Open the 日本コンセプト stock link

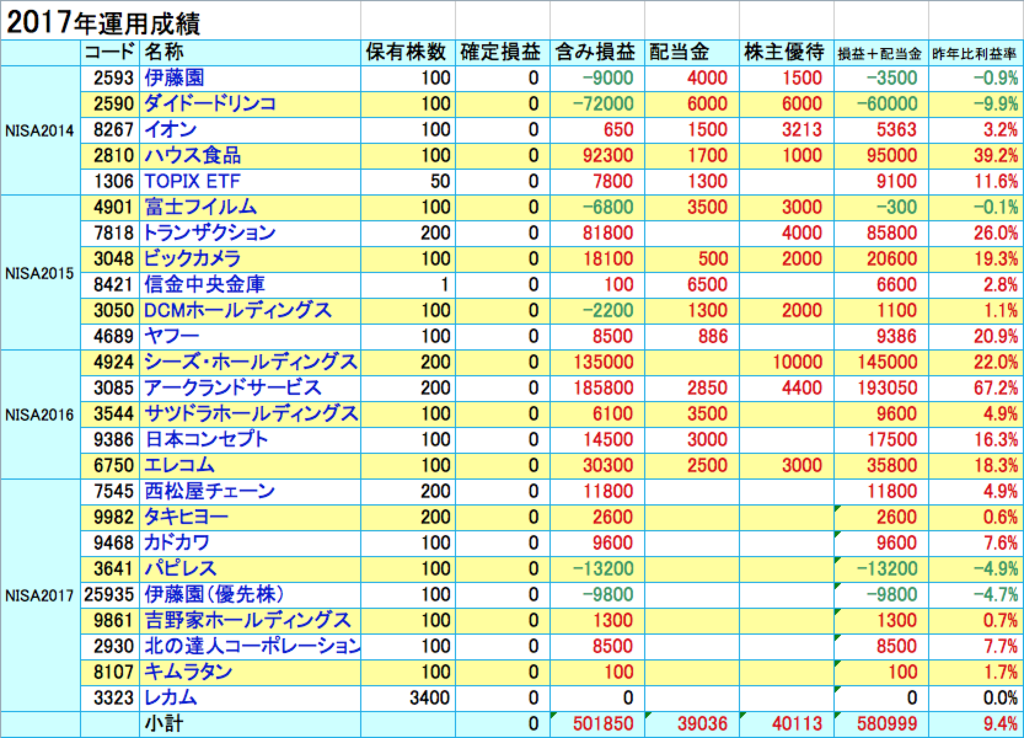pos(206,440)
